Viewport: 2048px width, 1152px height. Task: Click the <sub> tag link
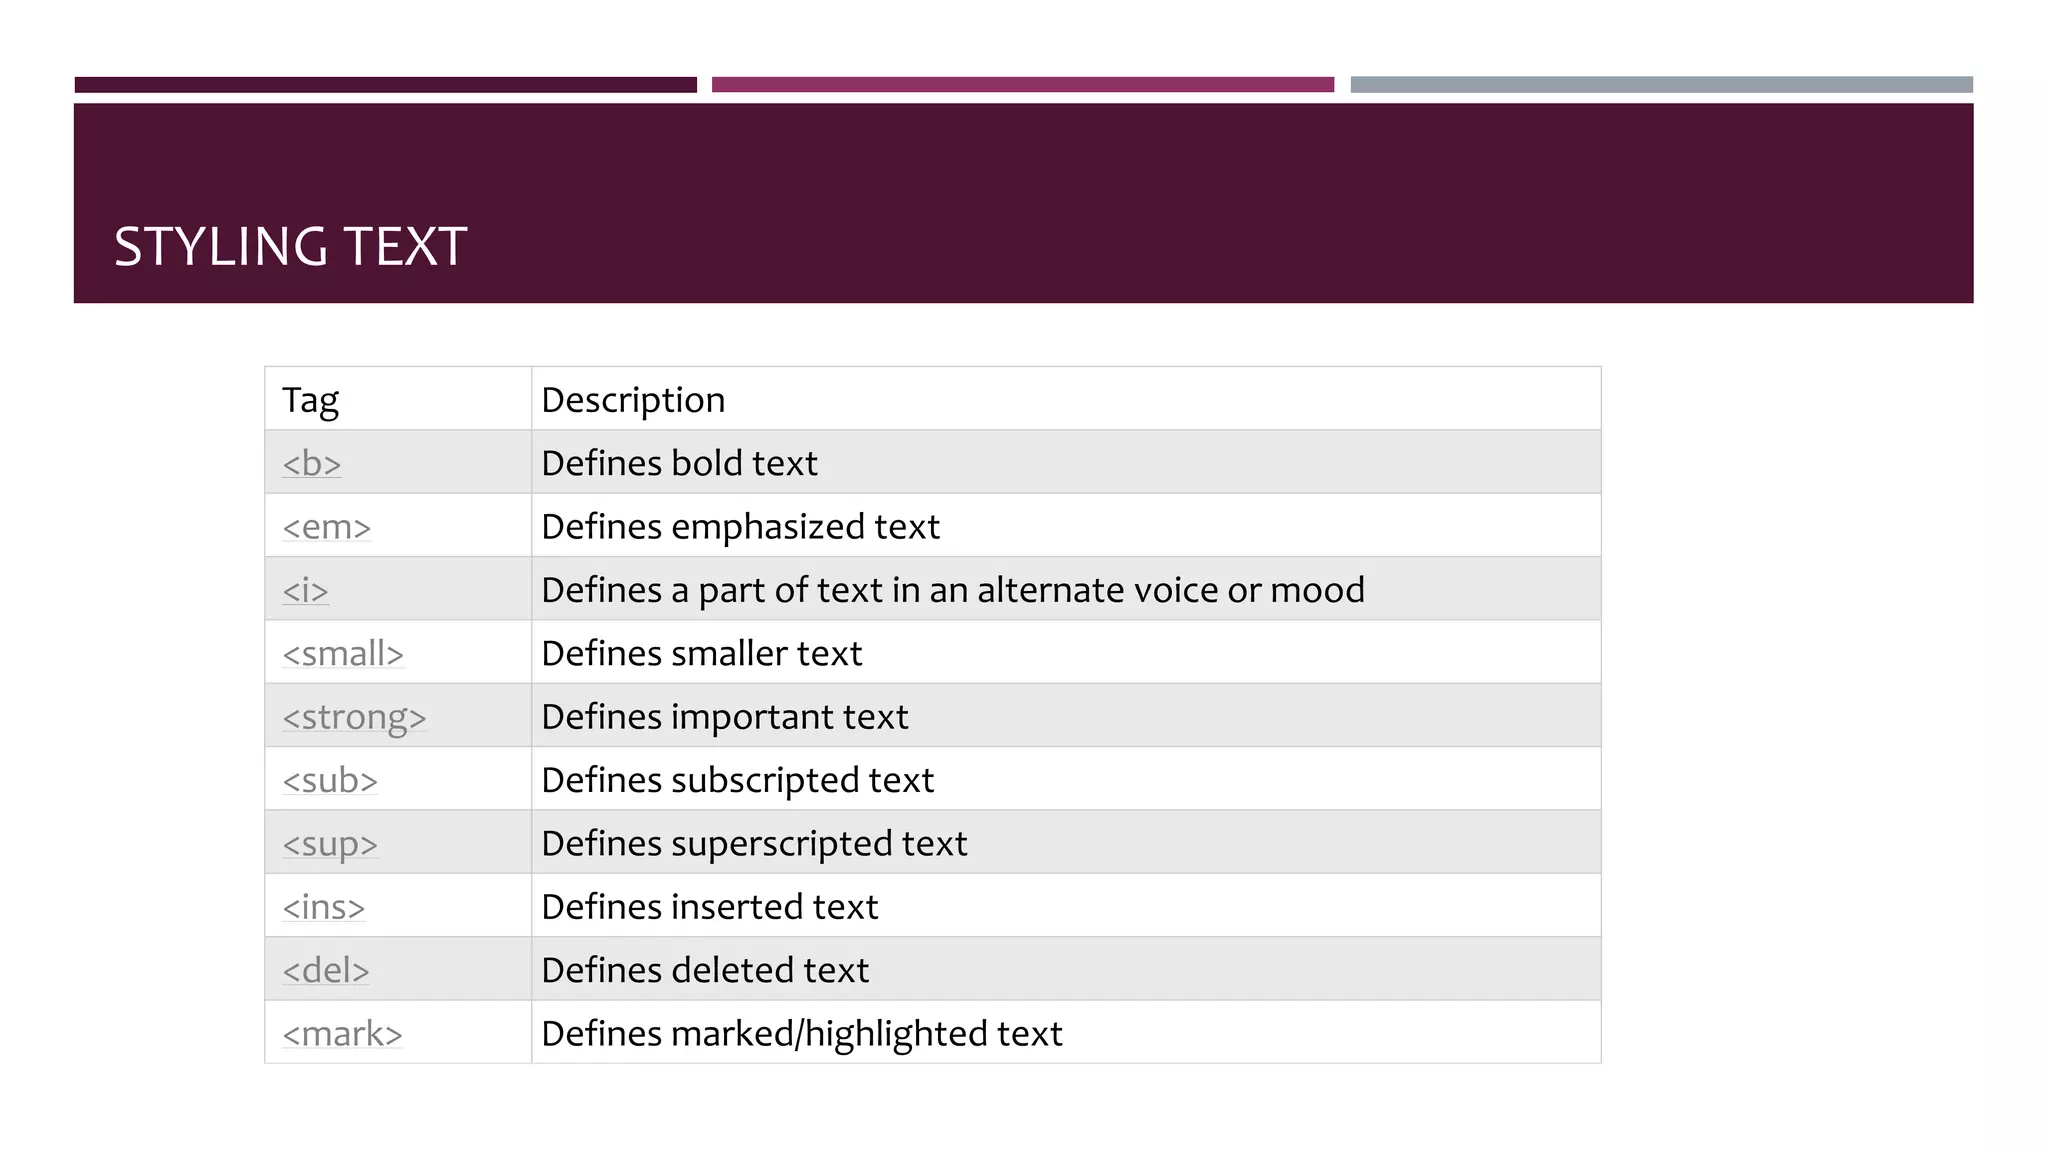tap(330, 781)
